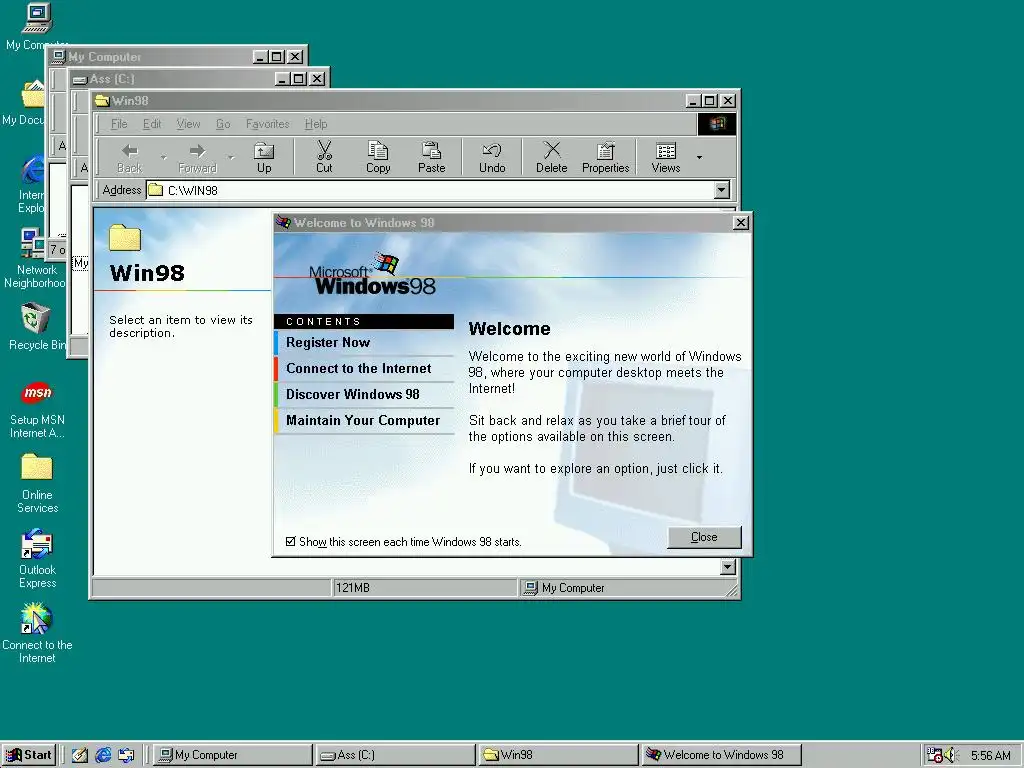Switch to Welcome to Windows 98 taskbar button

pos(721,755)
